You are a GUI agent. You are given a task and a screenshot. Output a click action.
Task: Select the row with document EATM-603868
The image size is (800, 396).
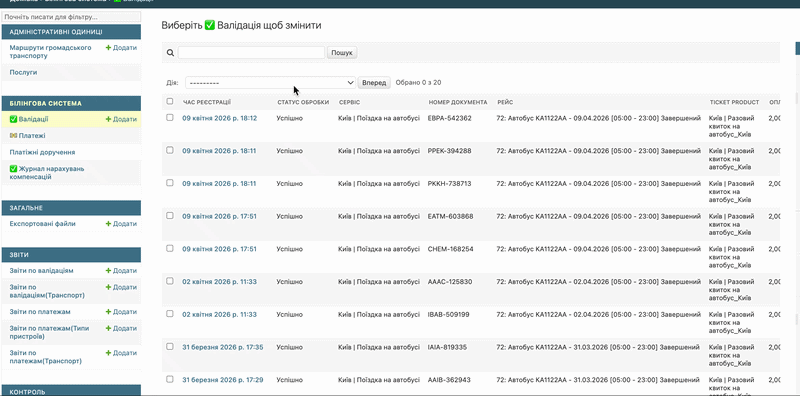click(170, 215)
